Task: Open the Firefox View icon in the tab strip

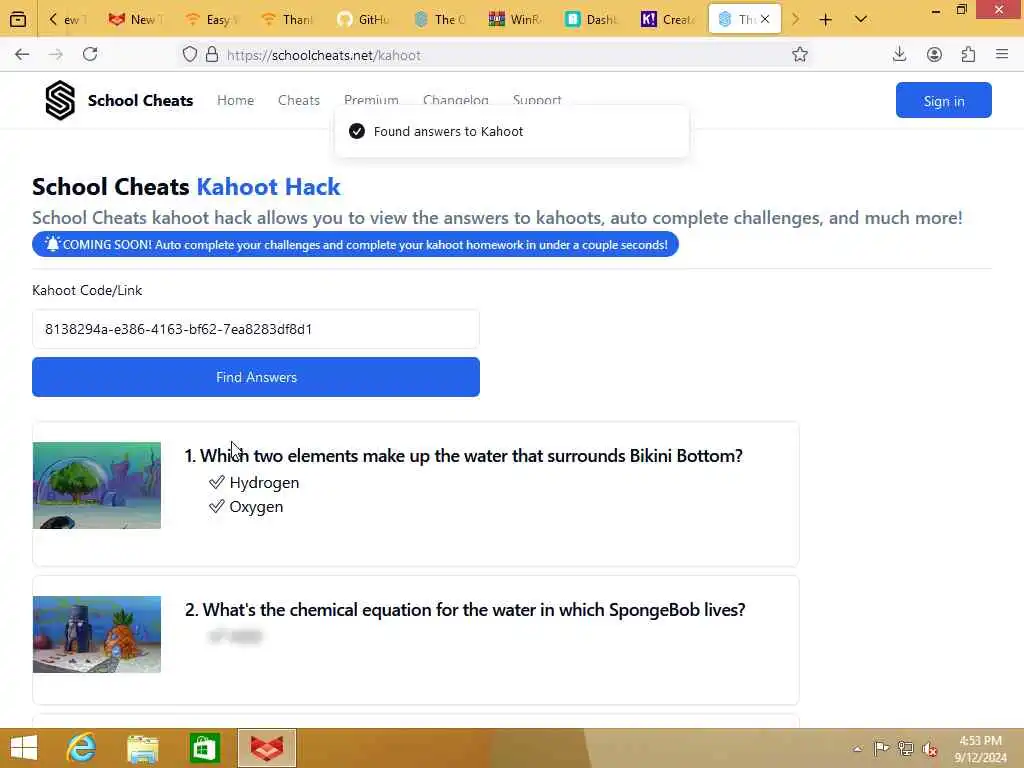Action: [x=18, y=20]
